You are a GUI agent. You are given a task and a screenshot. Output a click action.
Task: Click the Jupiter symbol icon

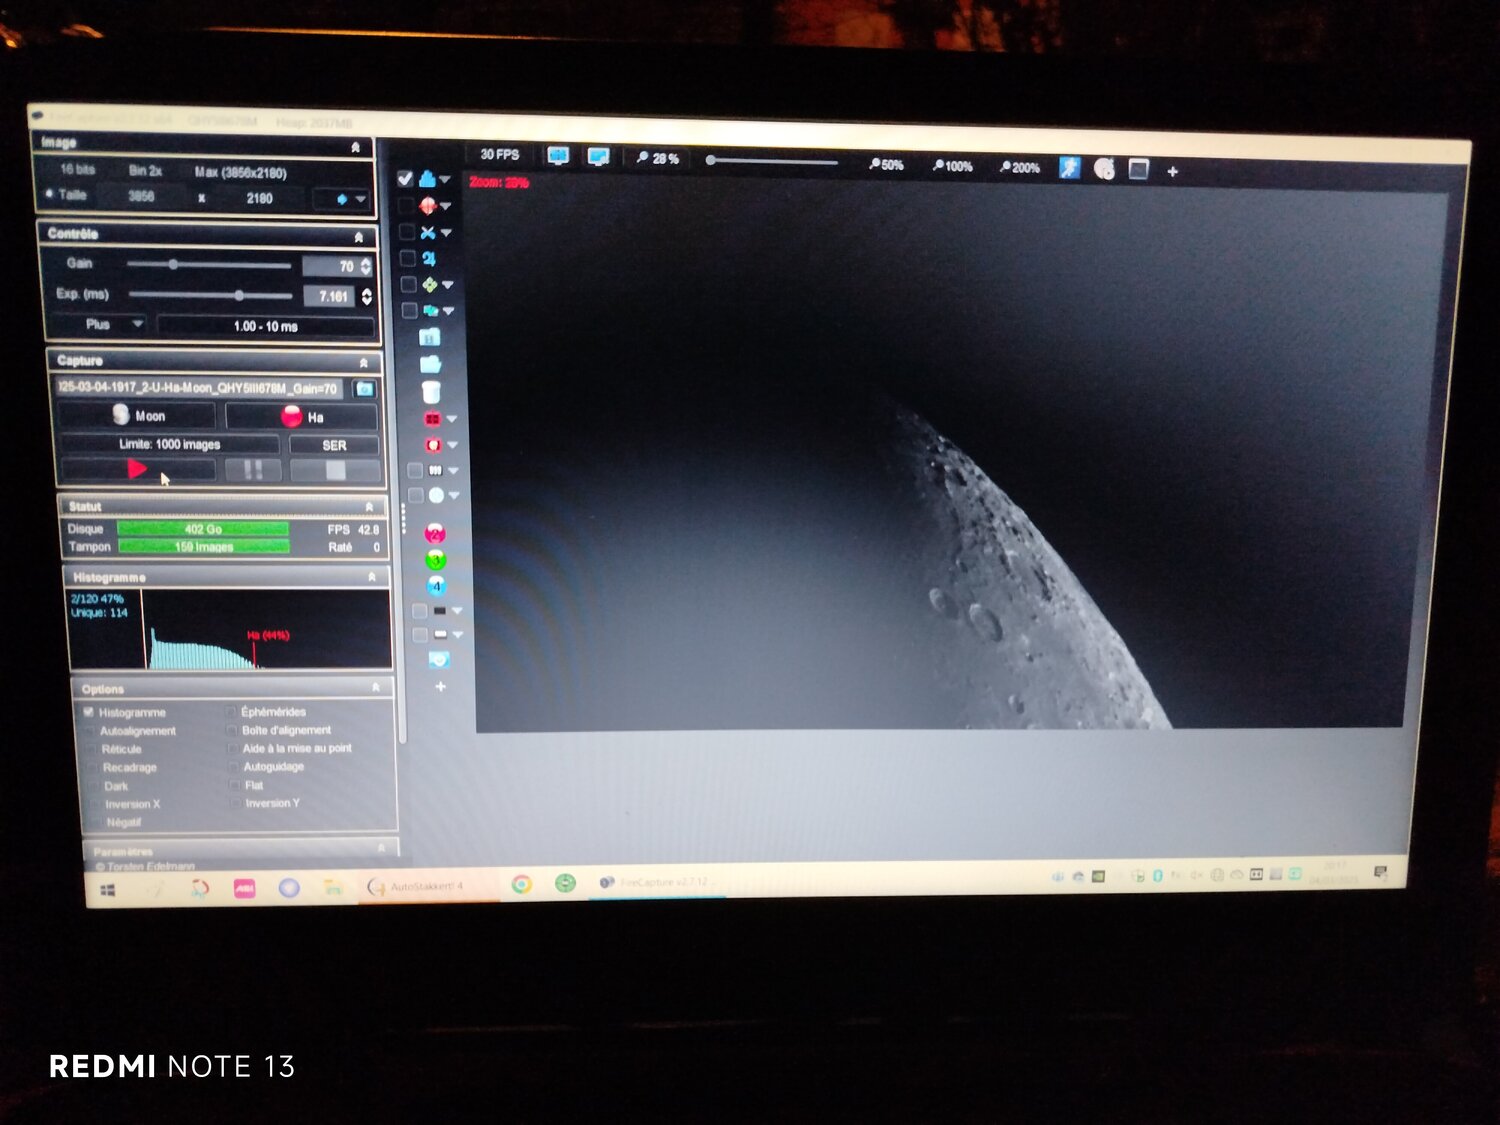(429, 258)
